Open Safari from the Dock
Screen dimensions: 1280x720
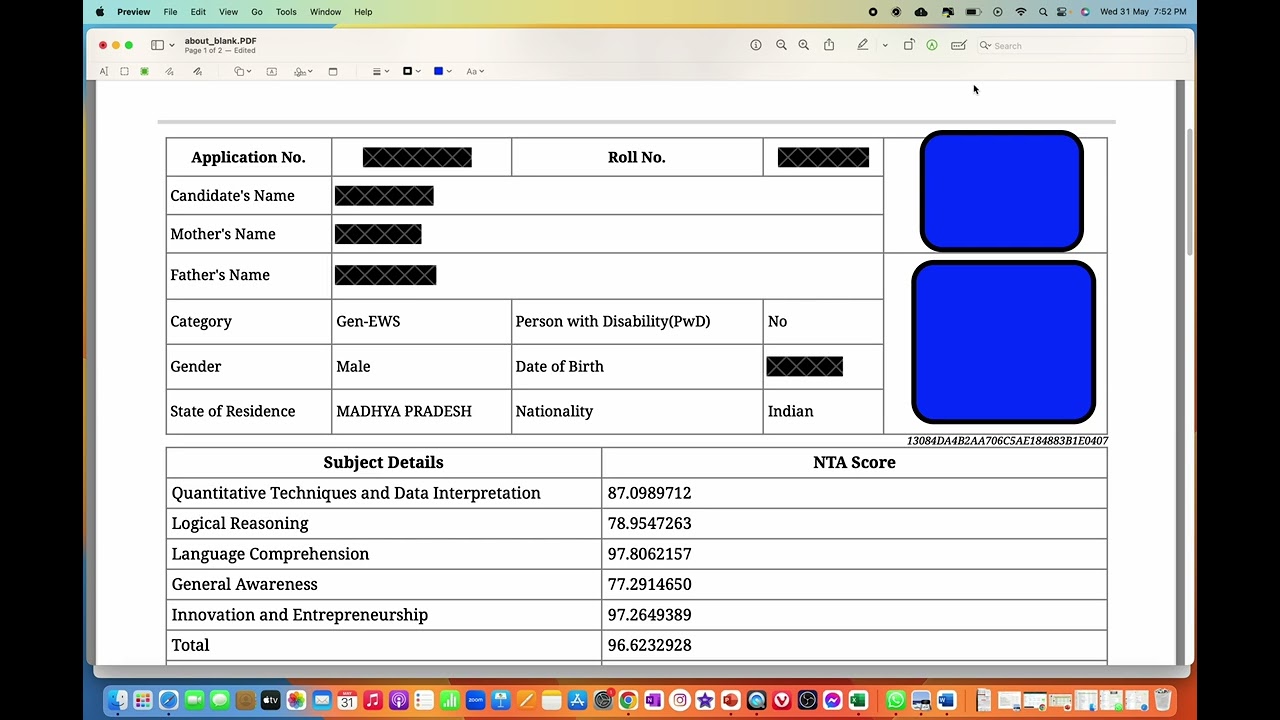click(x=169, y=701)
